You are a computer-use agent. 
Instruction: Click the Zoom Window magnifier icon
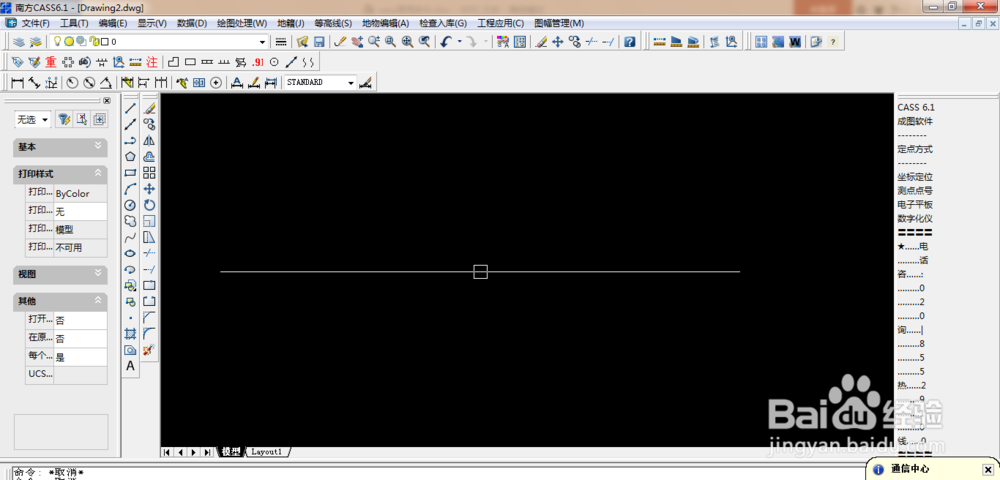tap(390, 42)
